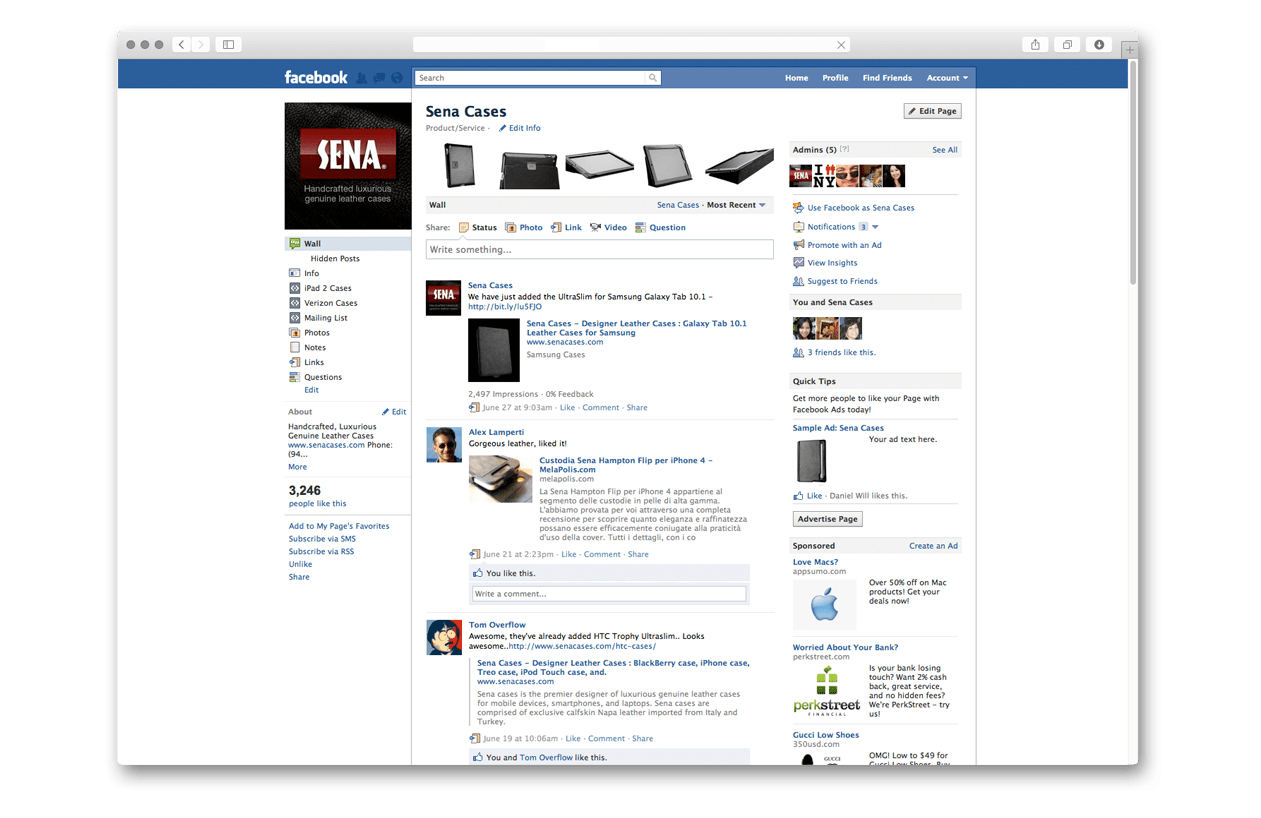Click Promote with an Ad
The width and height of the screenshot is (1261, 818).
point(844,245)
